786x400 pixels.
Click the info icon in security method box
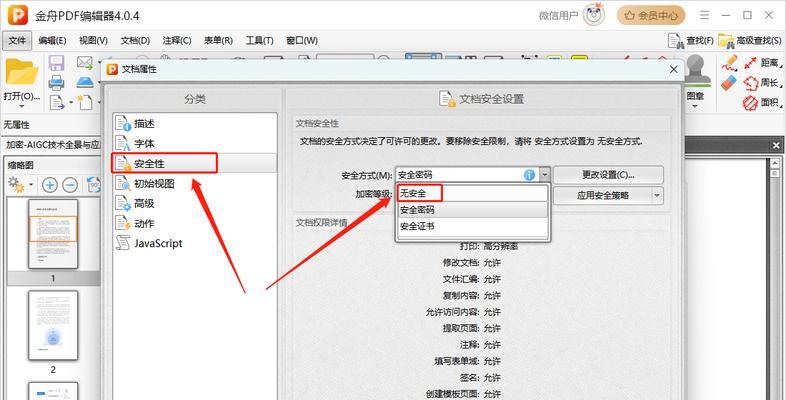(529, 175)
